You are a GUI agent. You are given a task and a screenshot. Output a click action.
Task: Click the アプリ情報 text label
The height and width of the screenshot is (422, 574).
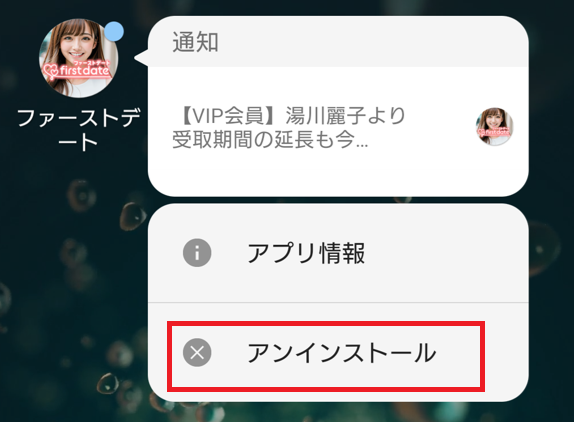(x=306, y=253)
